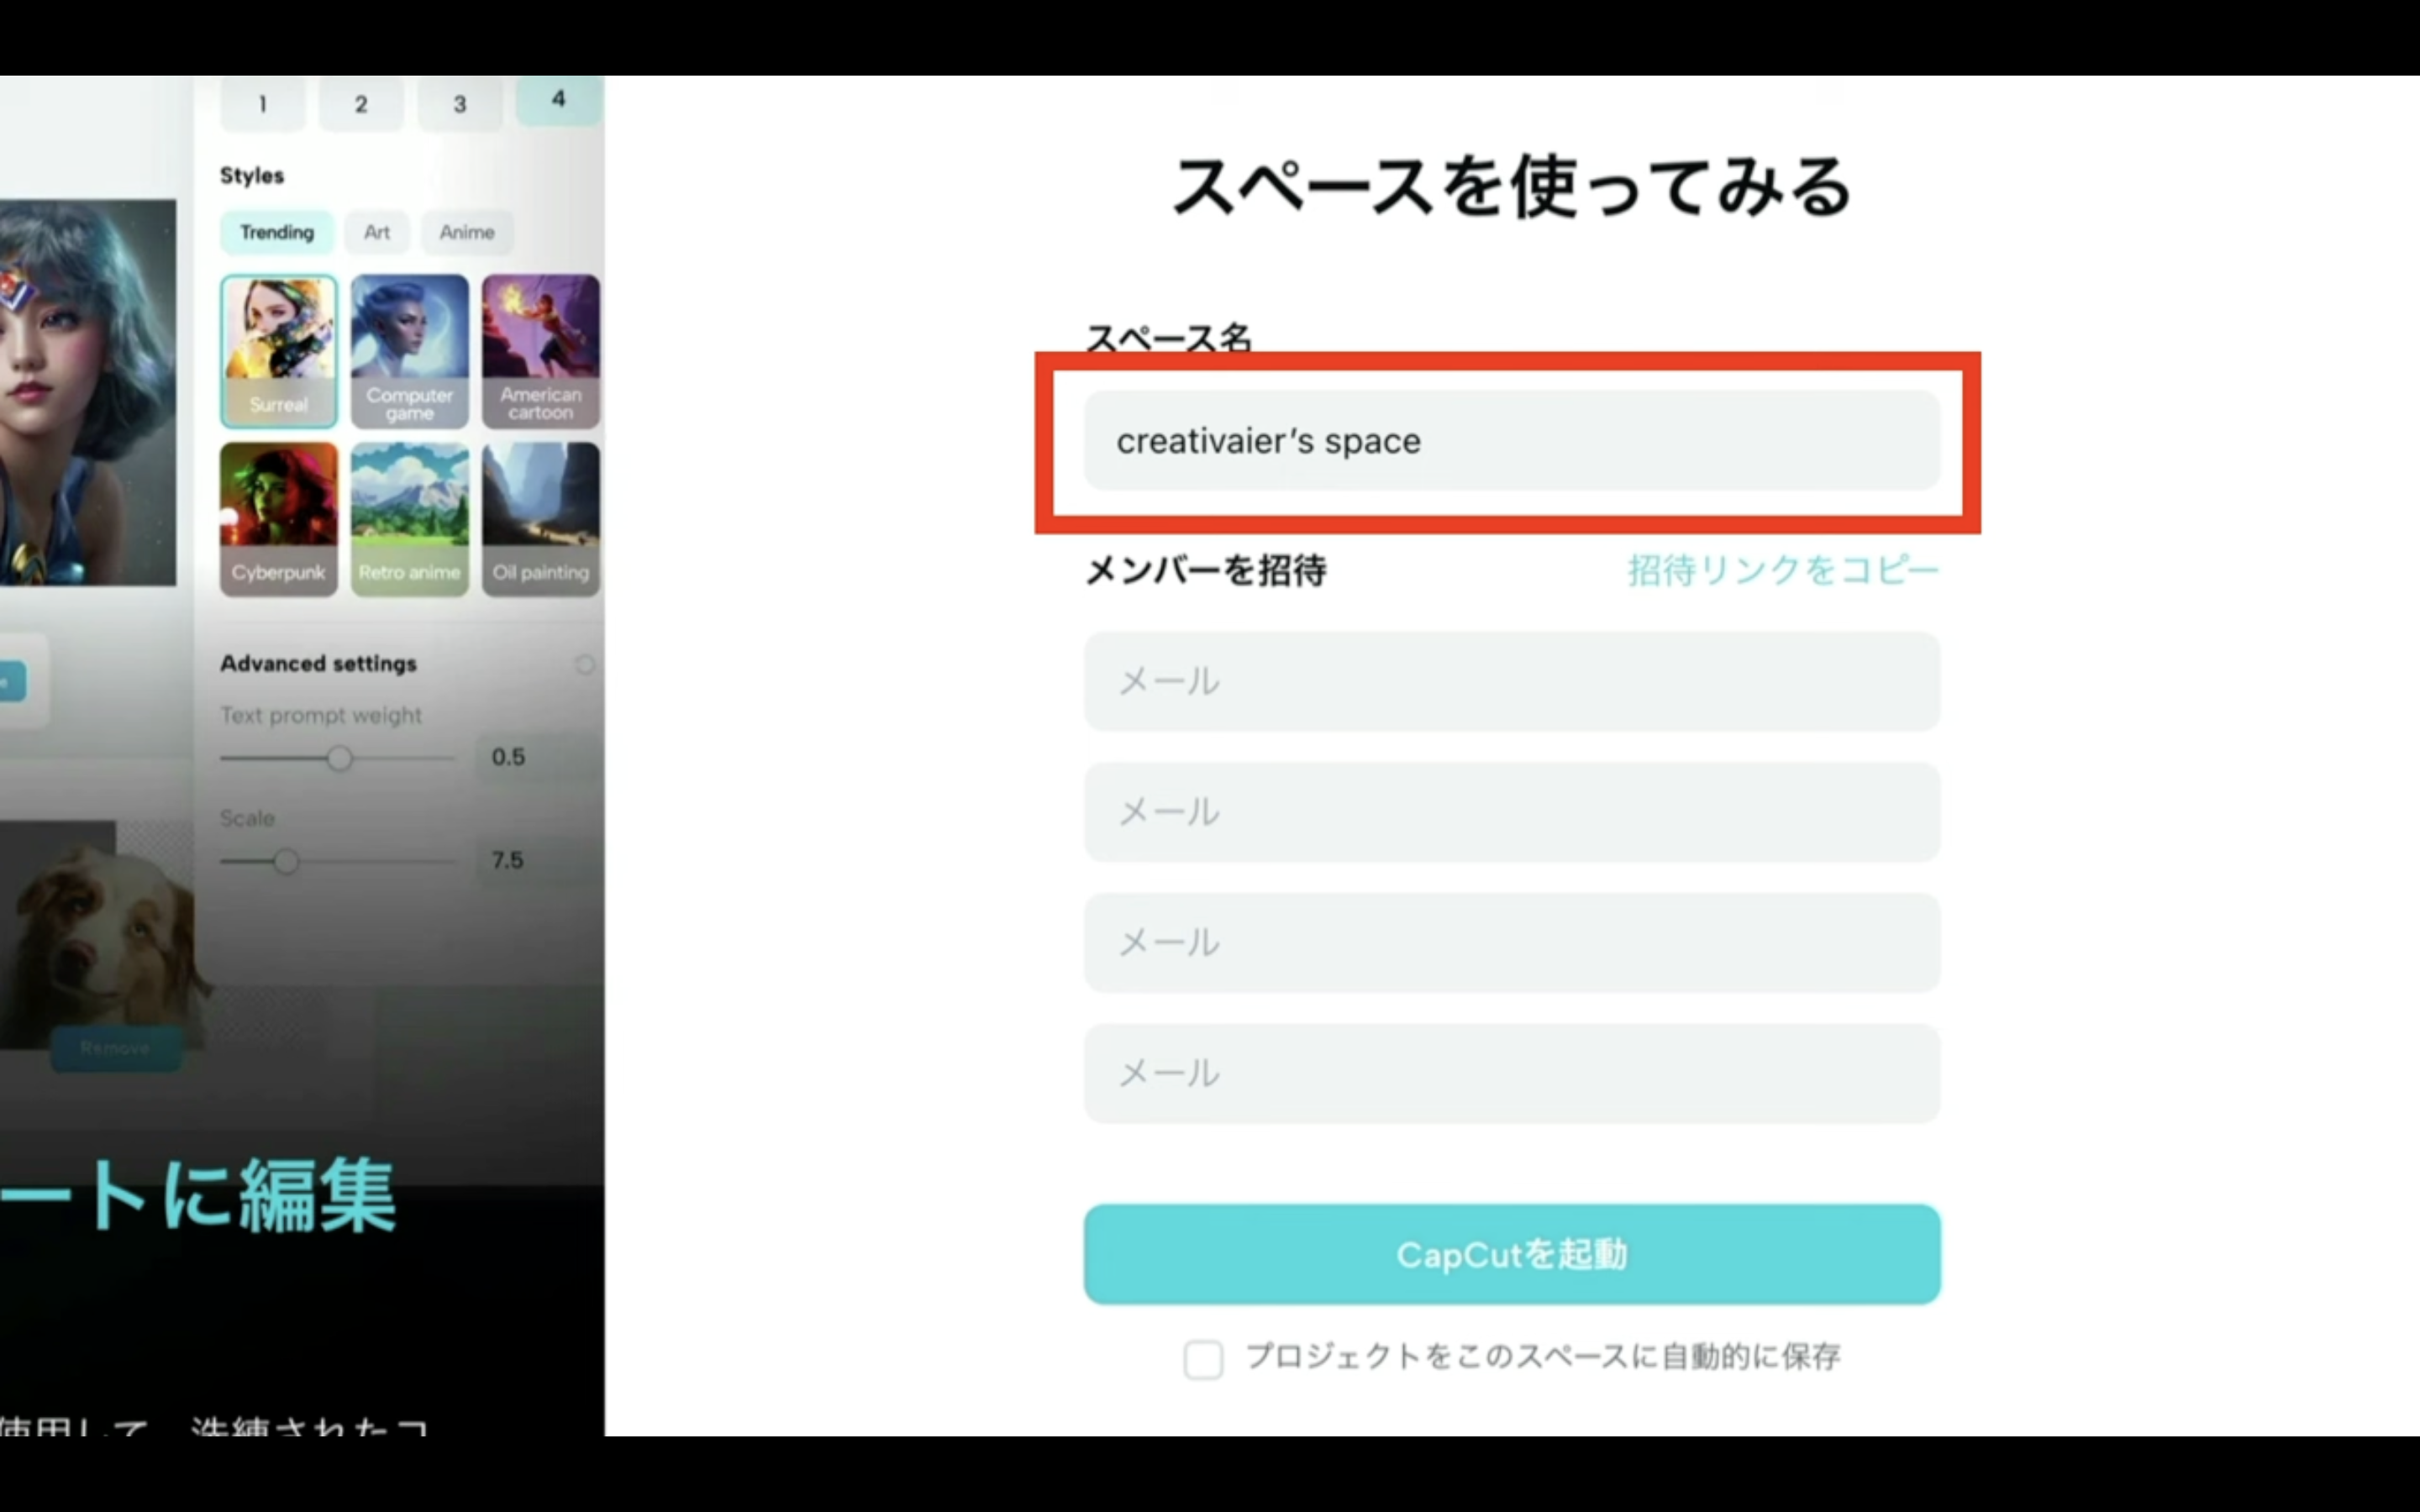This screenshot has height=1512, width=2420.
Task: Click the second メール invite field
Action: pyautogui.click(x=1512, y=811)
